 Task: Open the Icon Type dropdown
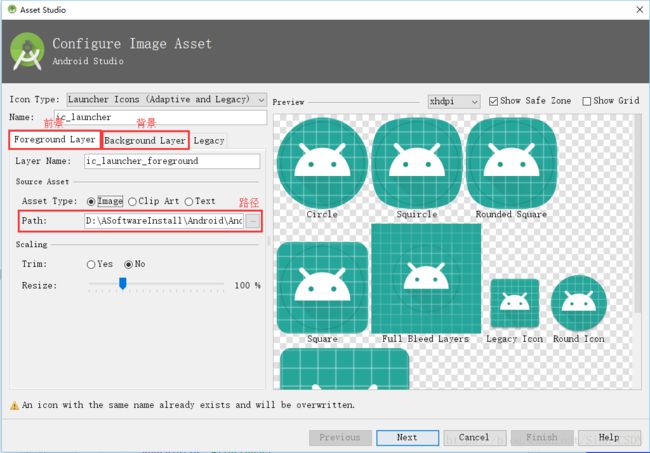(x=166, y=99)
